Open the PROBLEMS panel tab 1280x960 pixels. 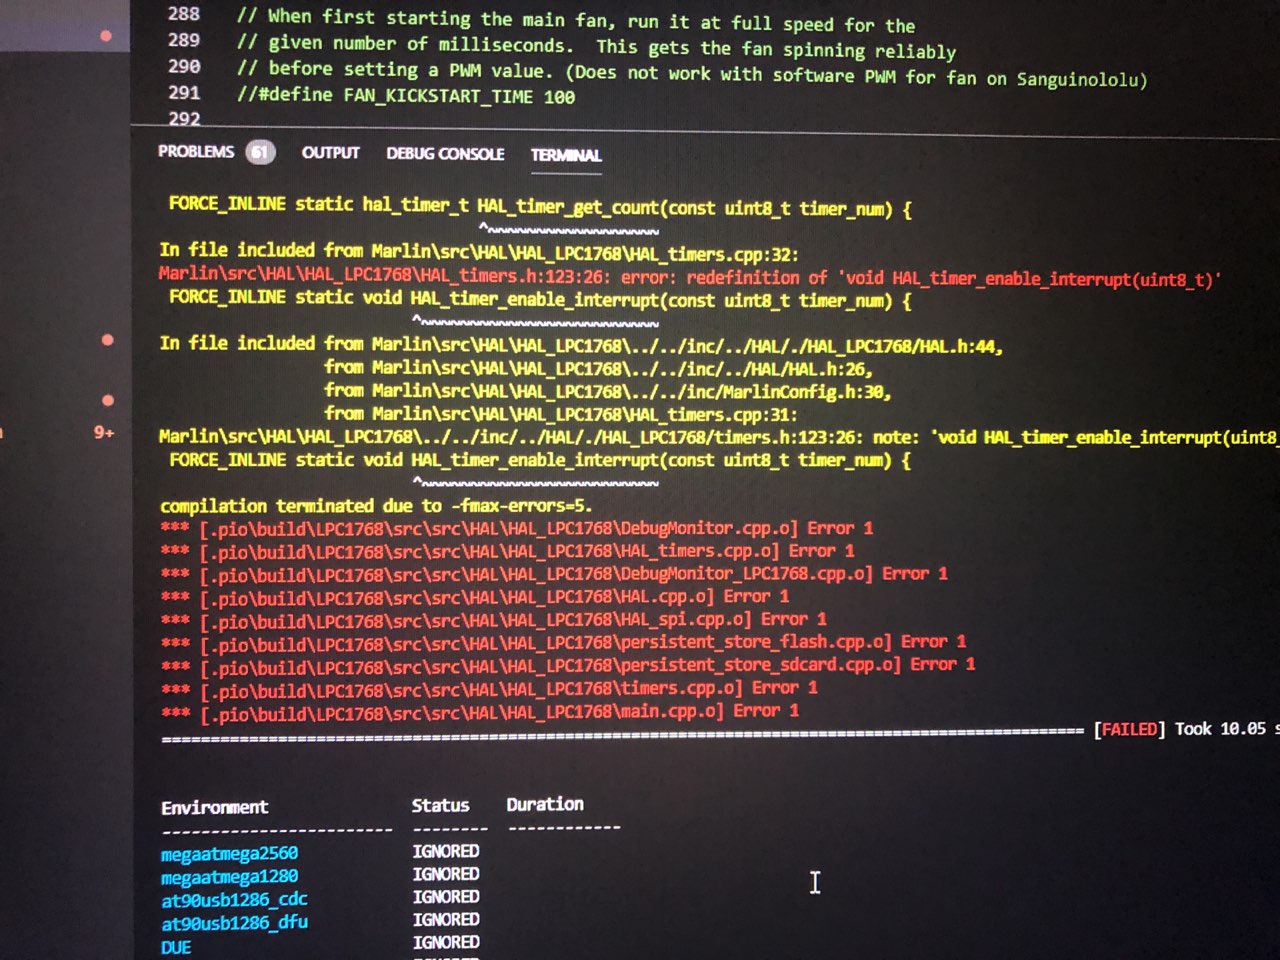click(x=196, y=151)
